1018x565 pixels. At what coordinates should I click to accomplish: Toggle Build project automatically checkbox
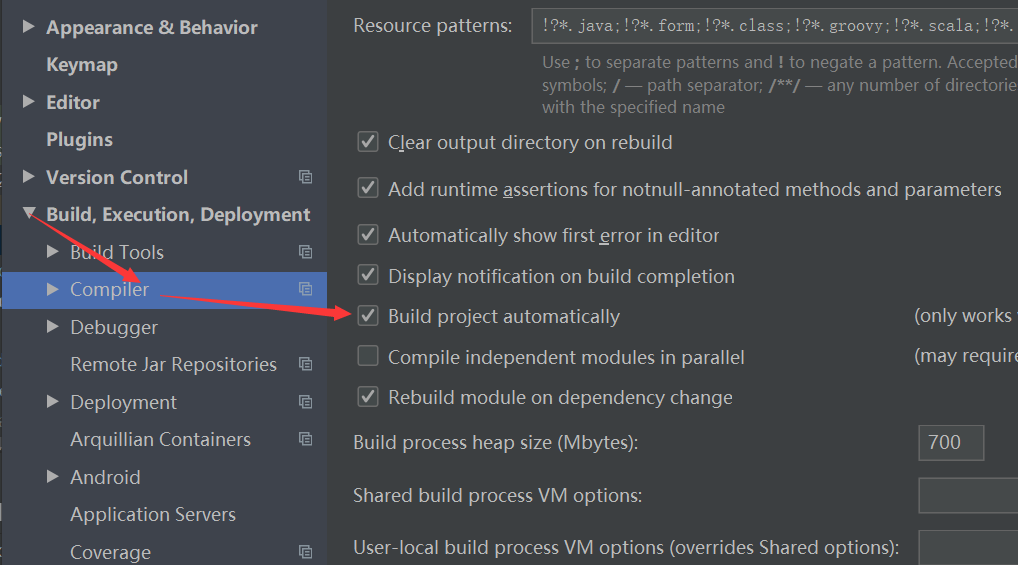click(368, 316)
